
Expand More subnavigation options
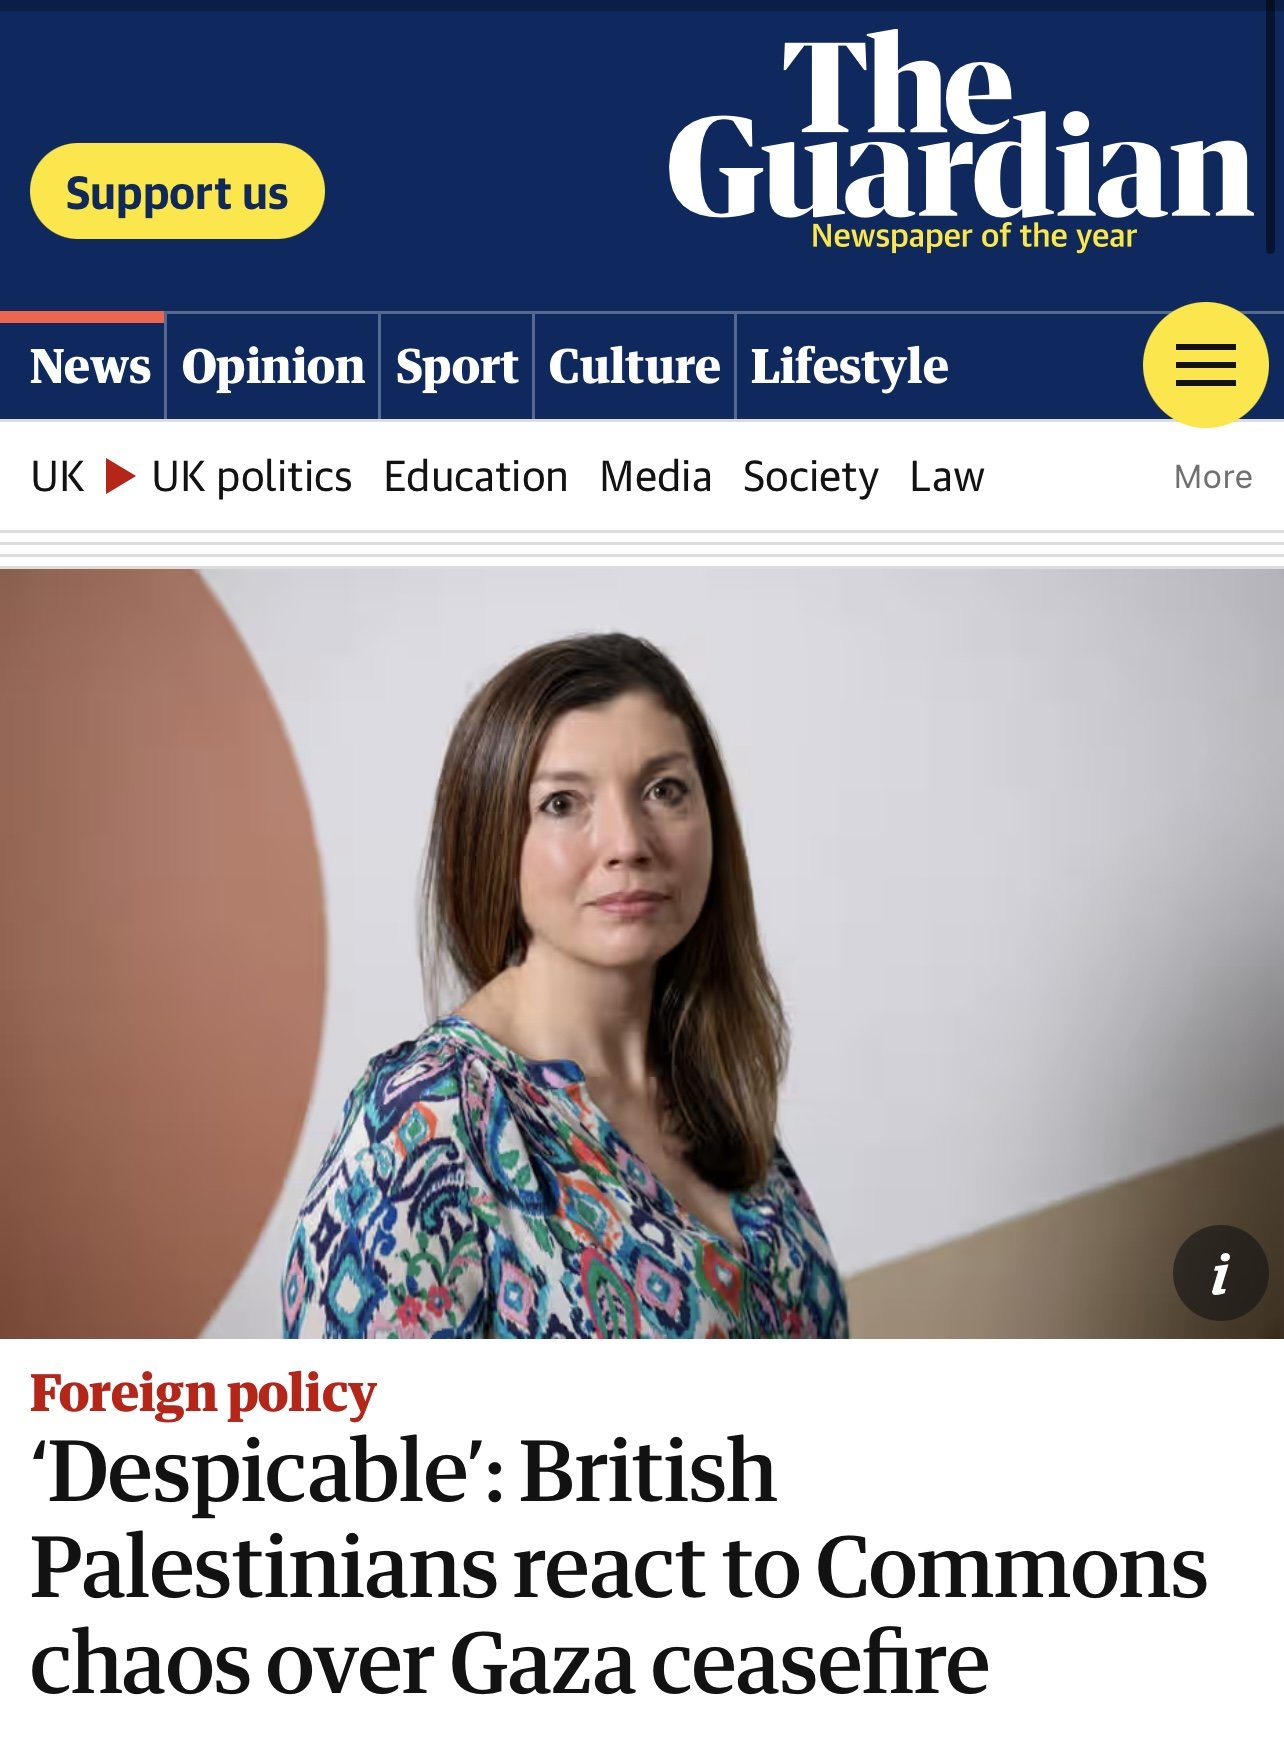(1213, 477)
